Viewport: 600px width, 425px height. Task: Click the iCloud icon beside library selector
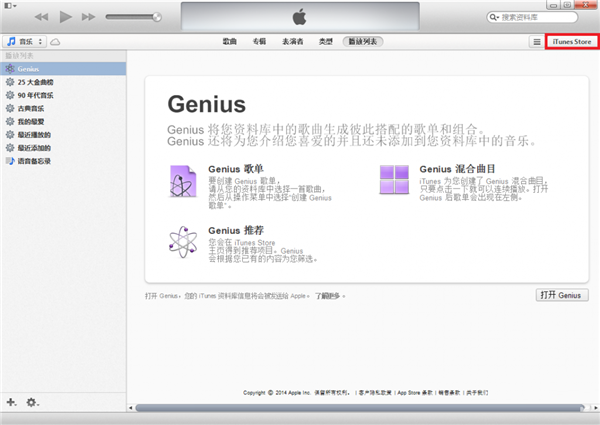tap(55, 42)
